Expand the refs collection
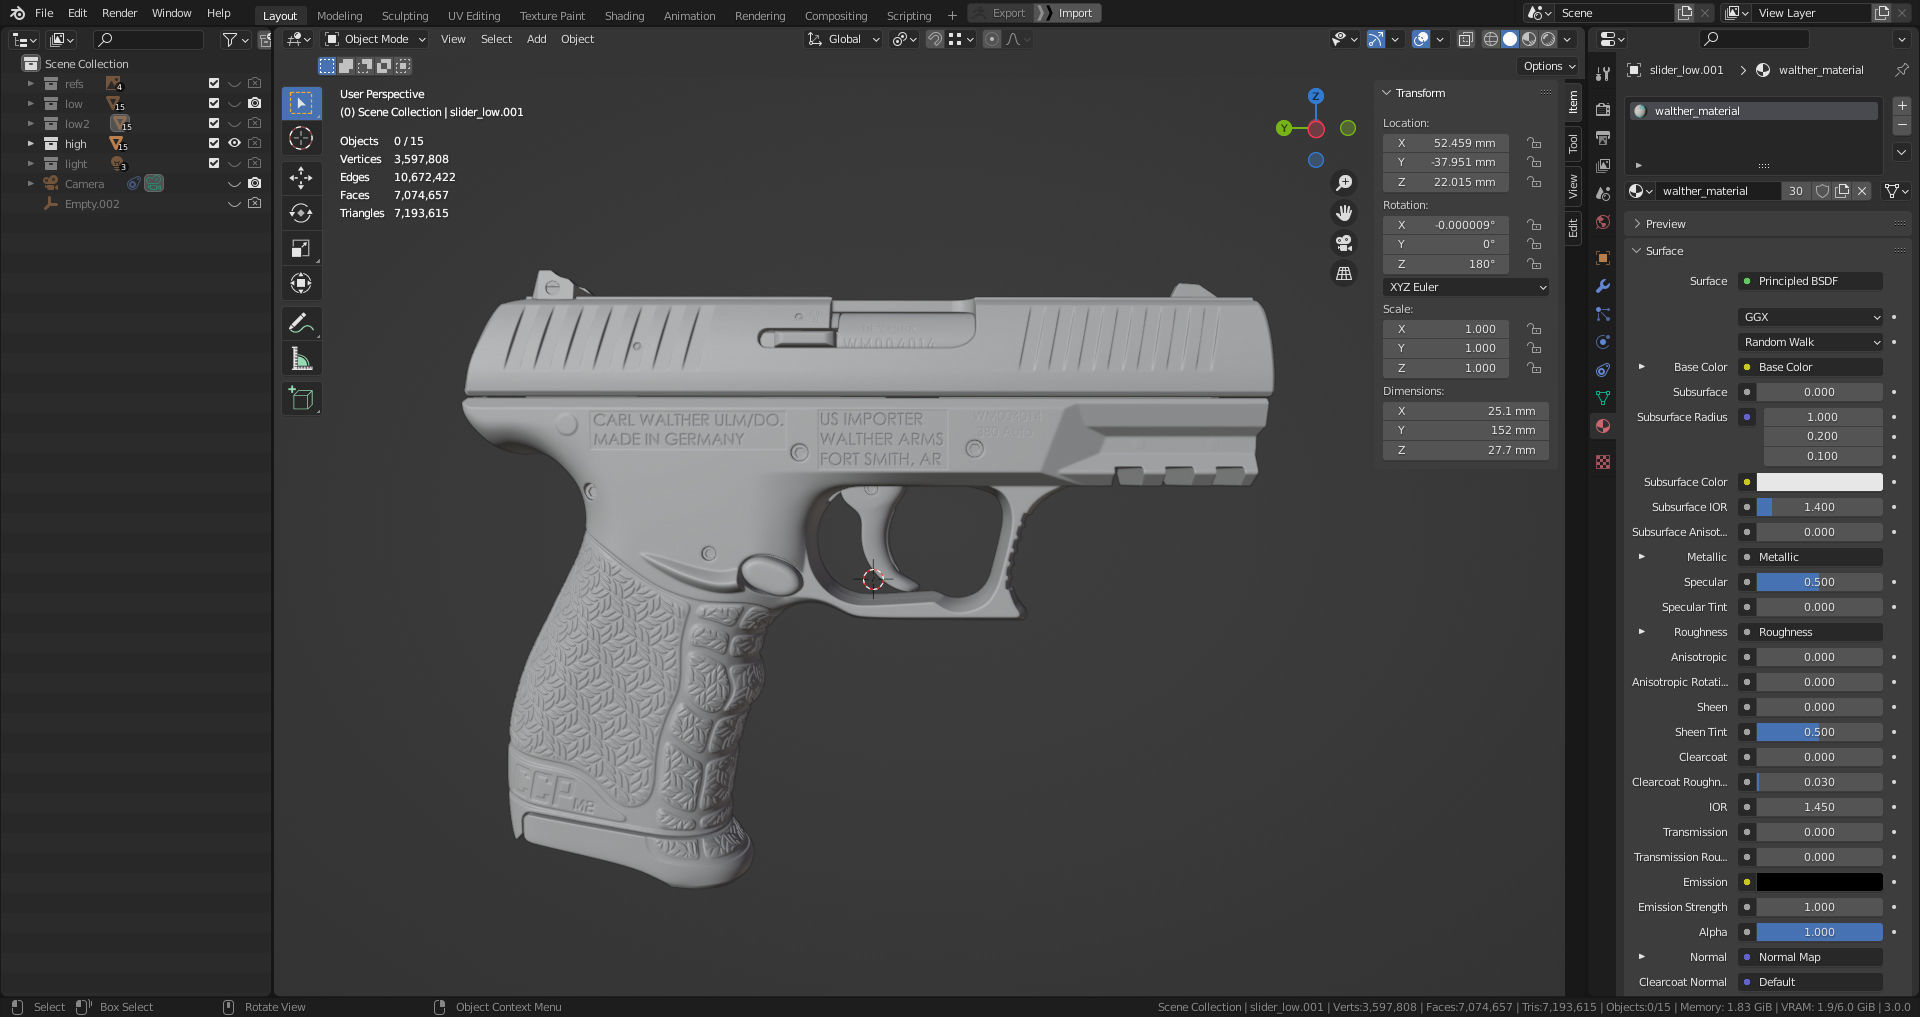 tap(30, 84)
